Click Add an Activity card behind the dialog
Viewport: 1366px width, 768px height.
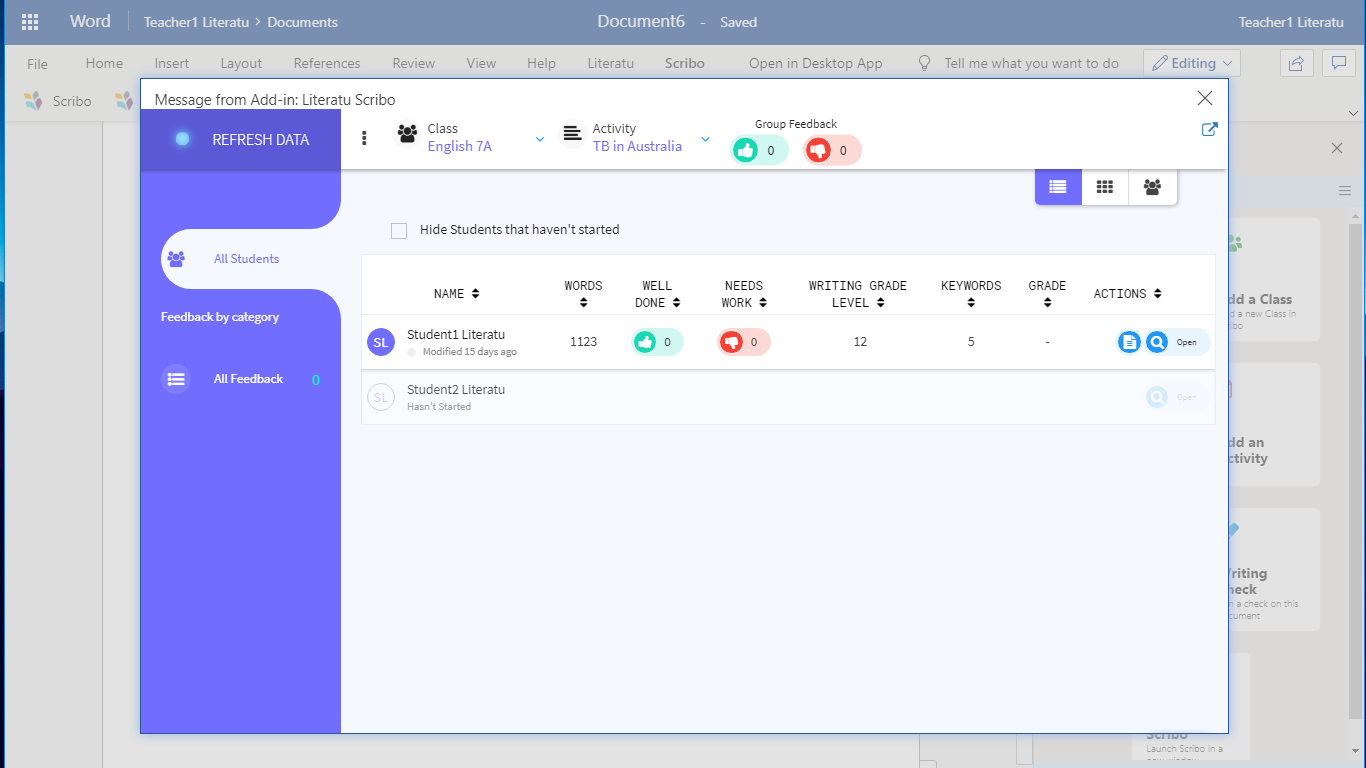coord(1274,425)
